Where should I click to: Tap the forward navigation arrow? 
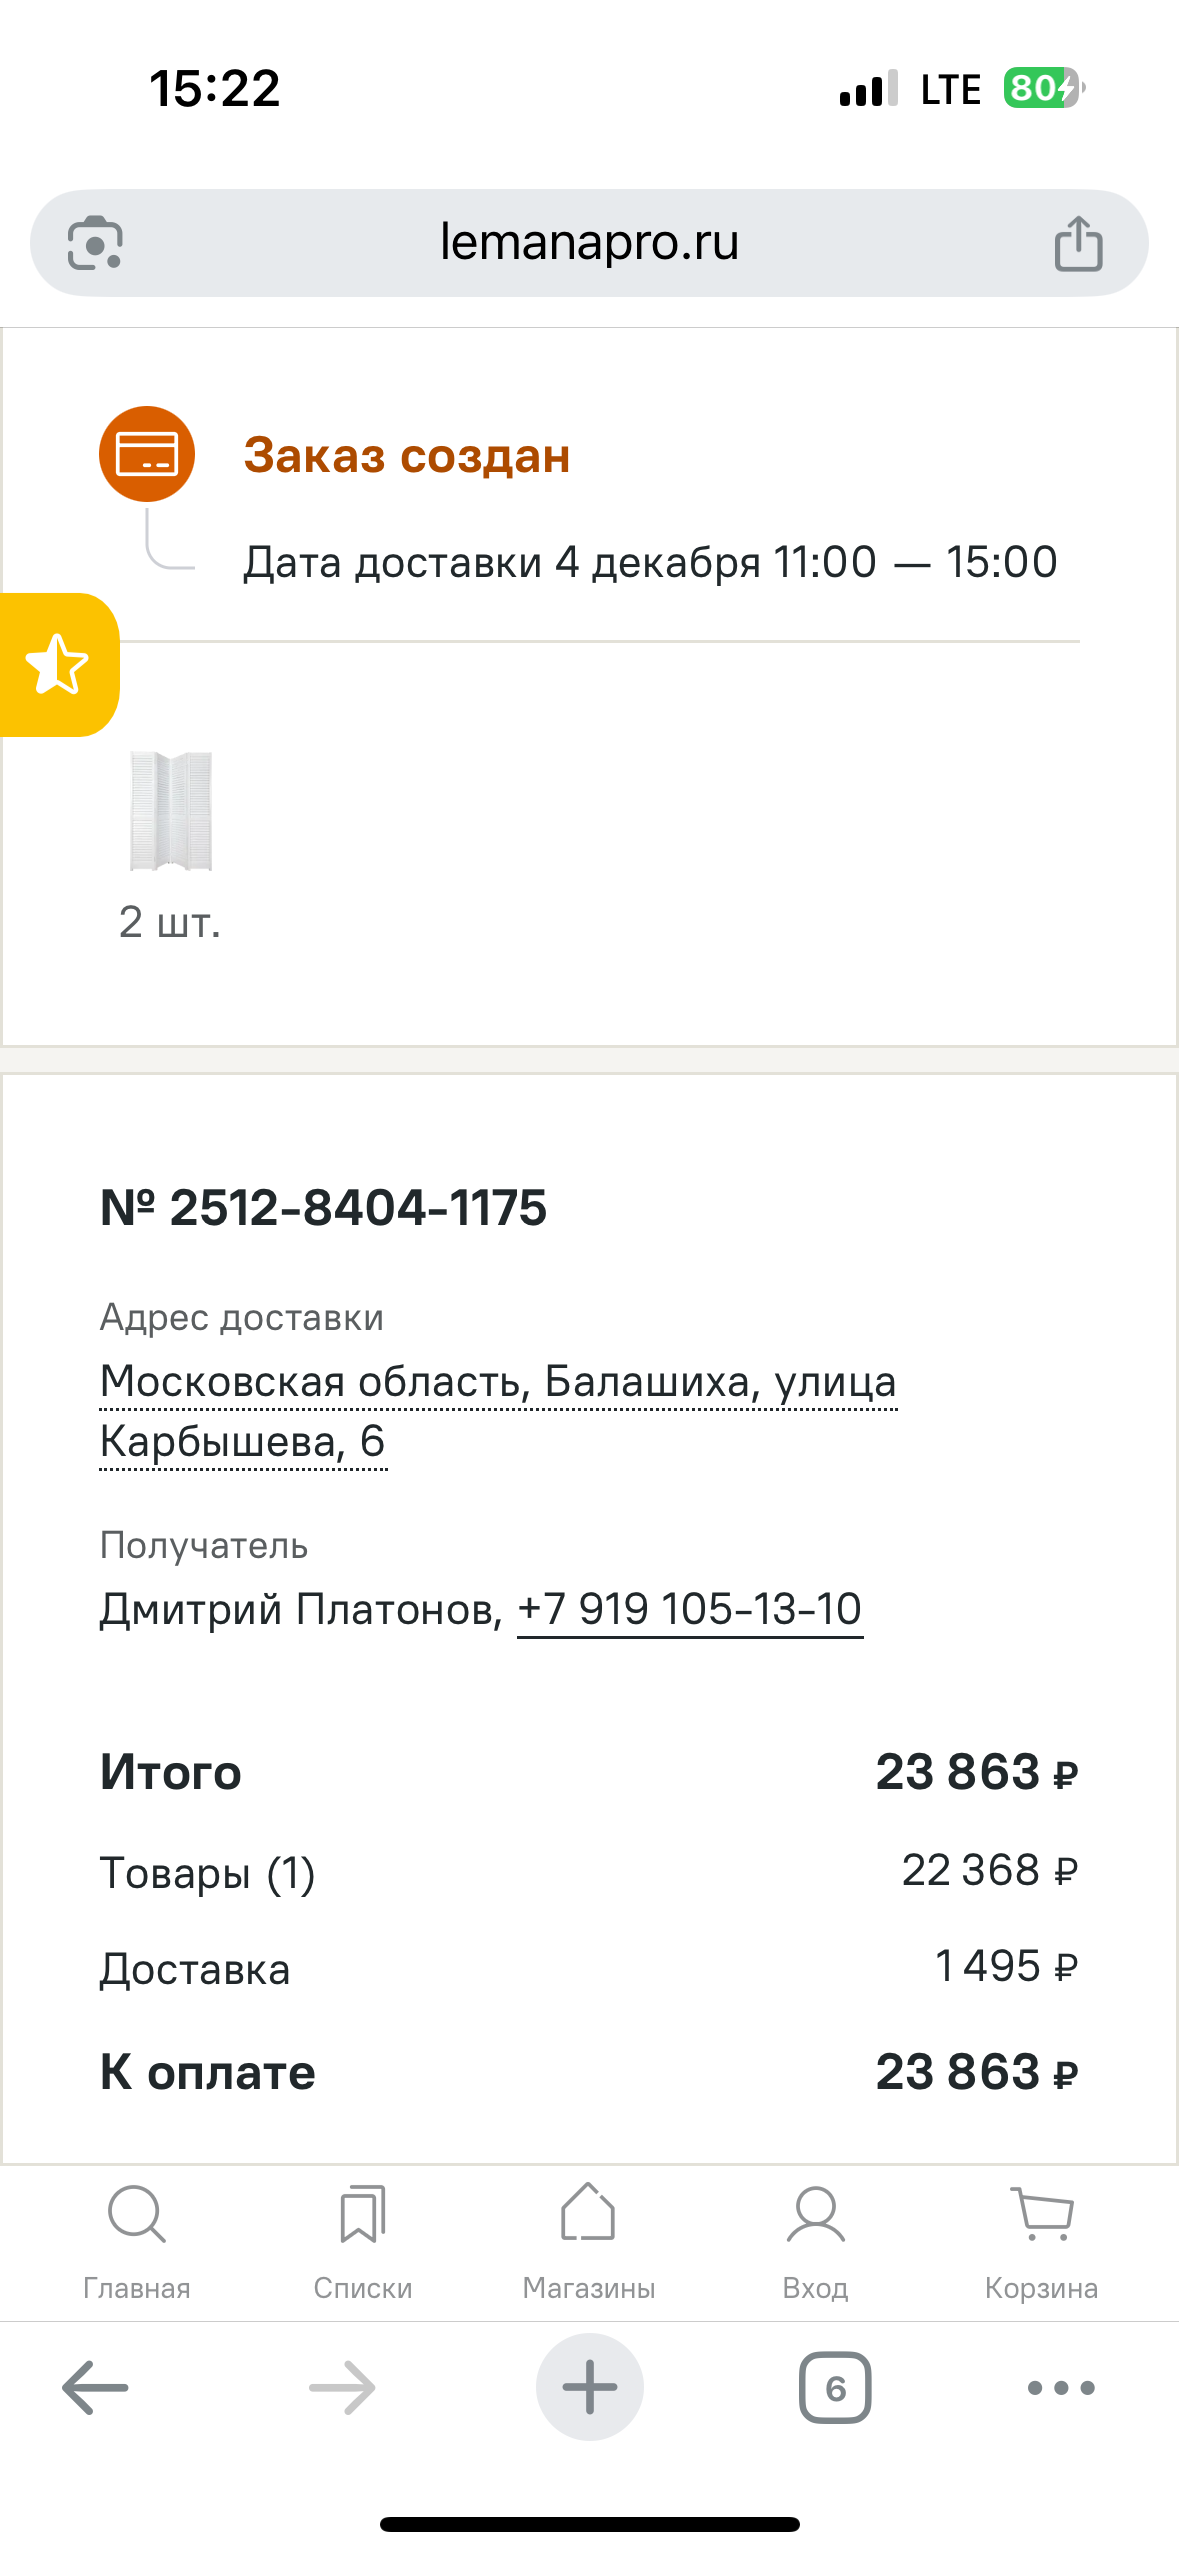(342, 2388)
